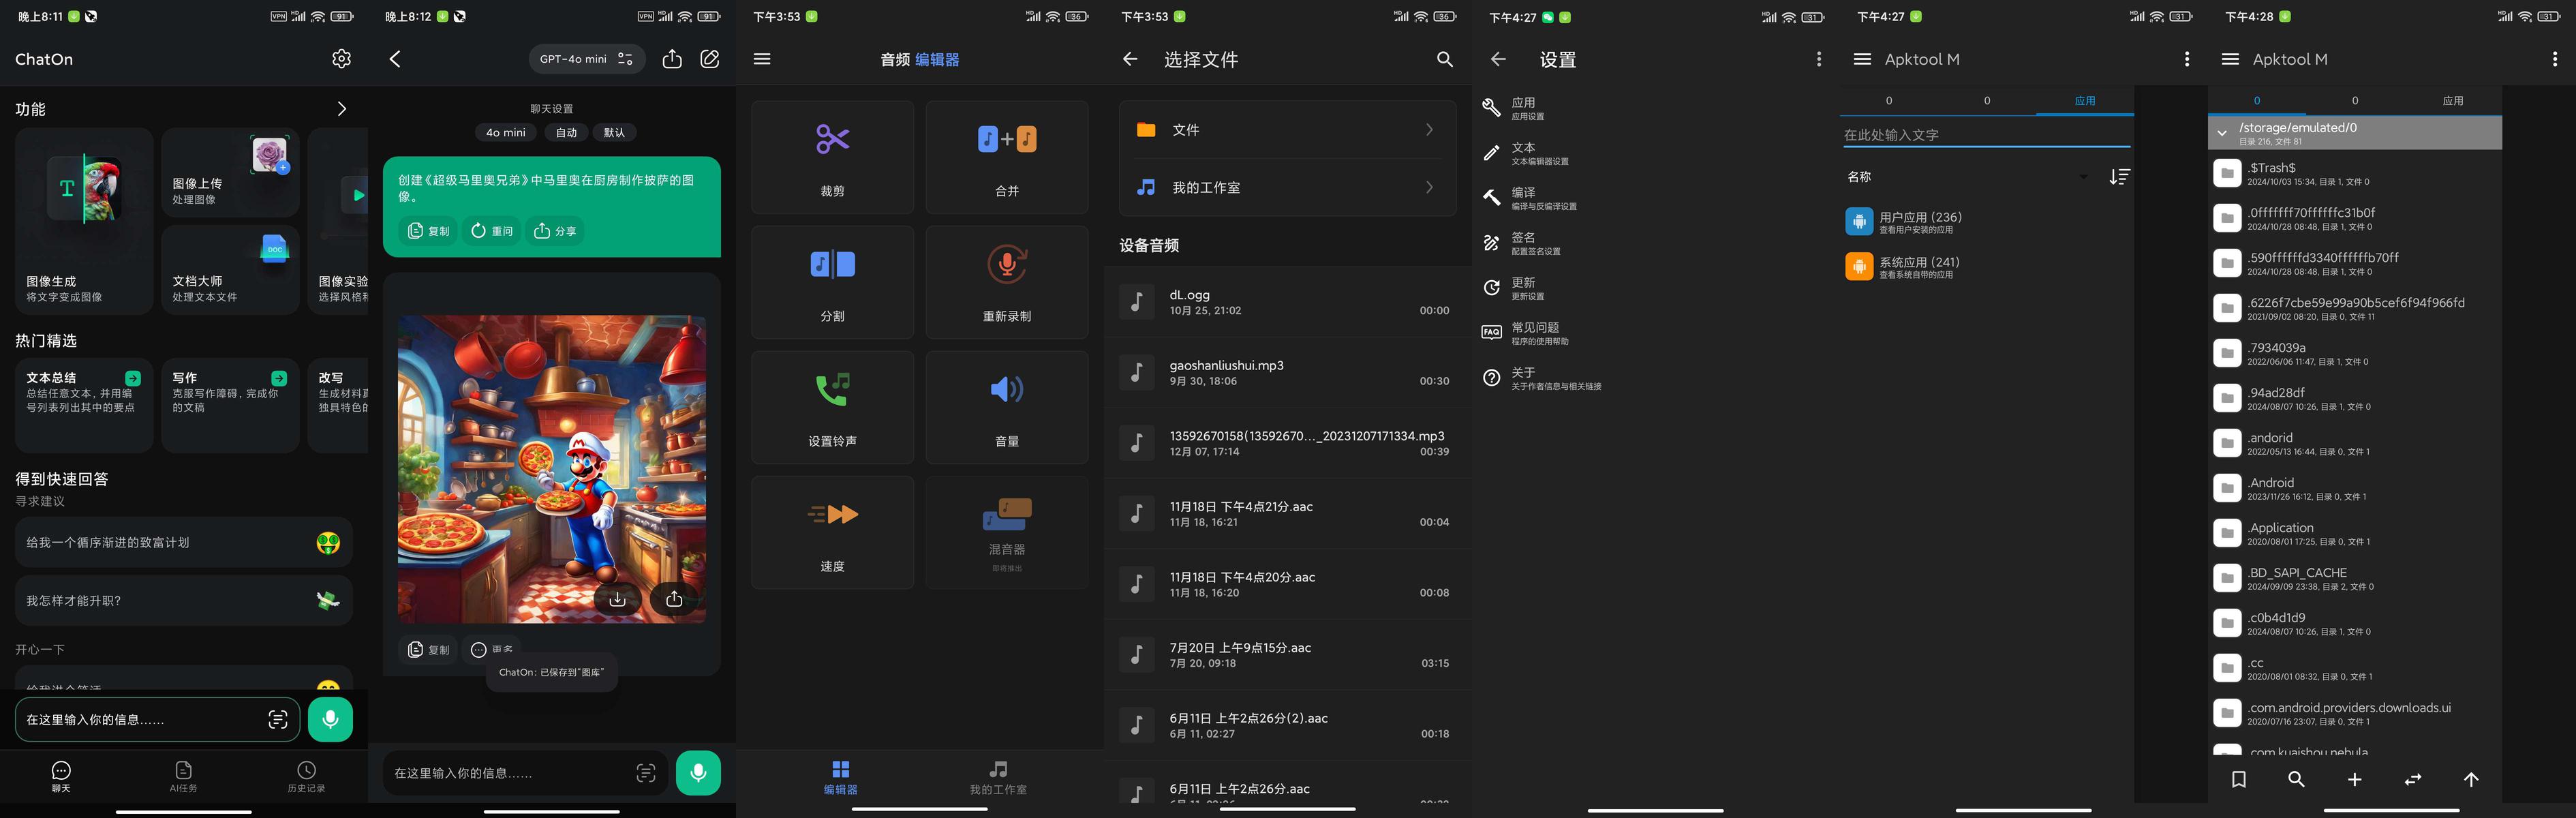Select the 4o mini chat setting chip
The height and width of the screenshot is (818, 2576).
[506, 132]
